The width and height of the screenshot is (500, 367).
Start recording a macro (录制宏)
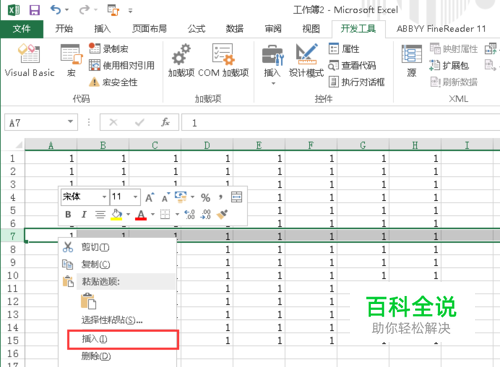(109, 49)
